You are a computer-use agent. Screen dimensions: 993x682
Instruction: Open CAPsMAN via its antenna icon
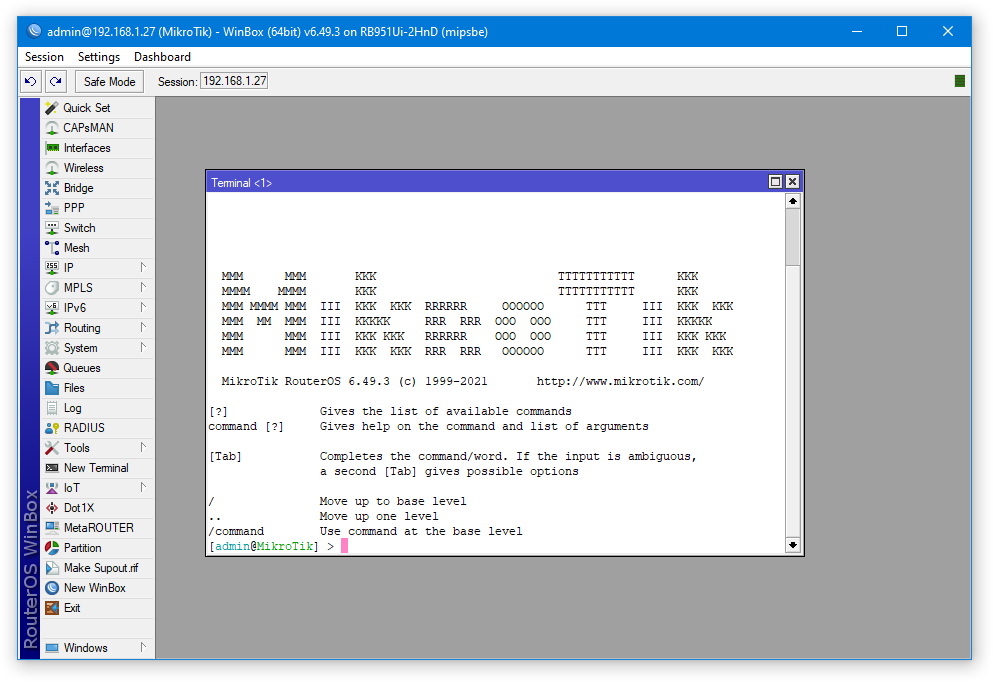pyautogui.click(x=52, y=128)
